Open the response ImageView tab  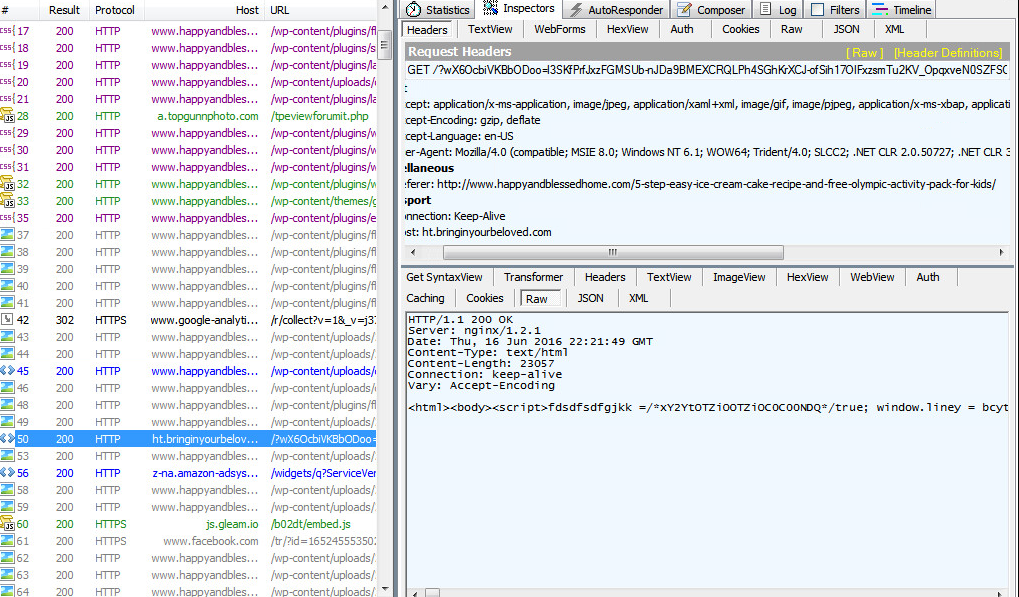[x=740, y=277]
